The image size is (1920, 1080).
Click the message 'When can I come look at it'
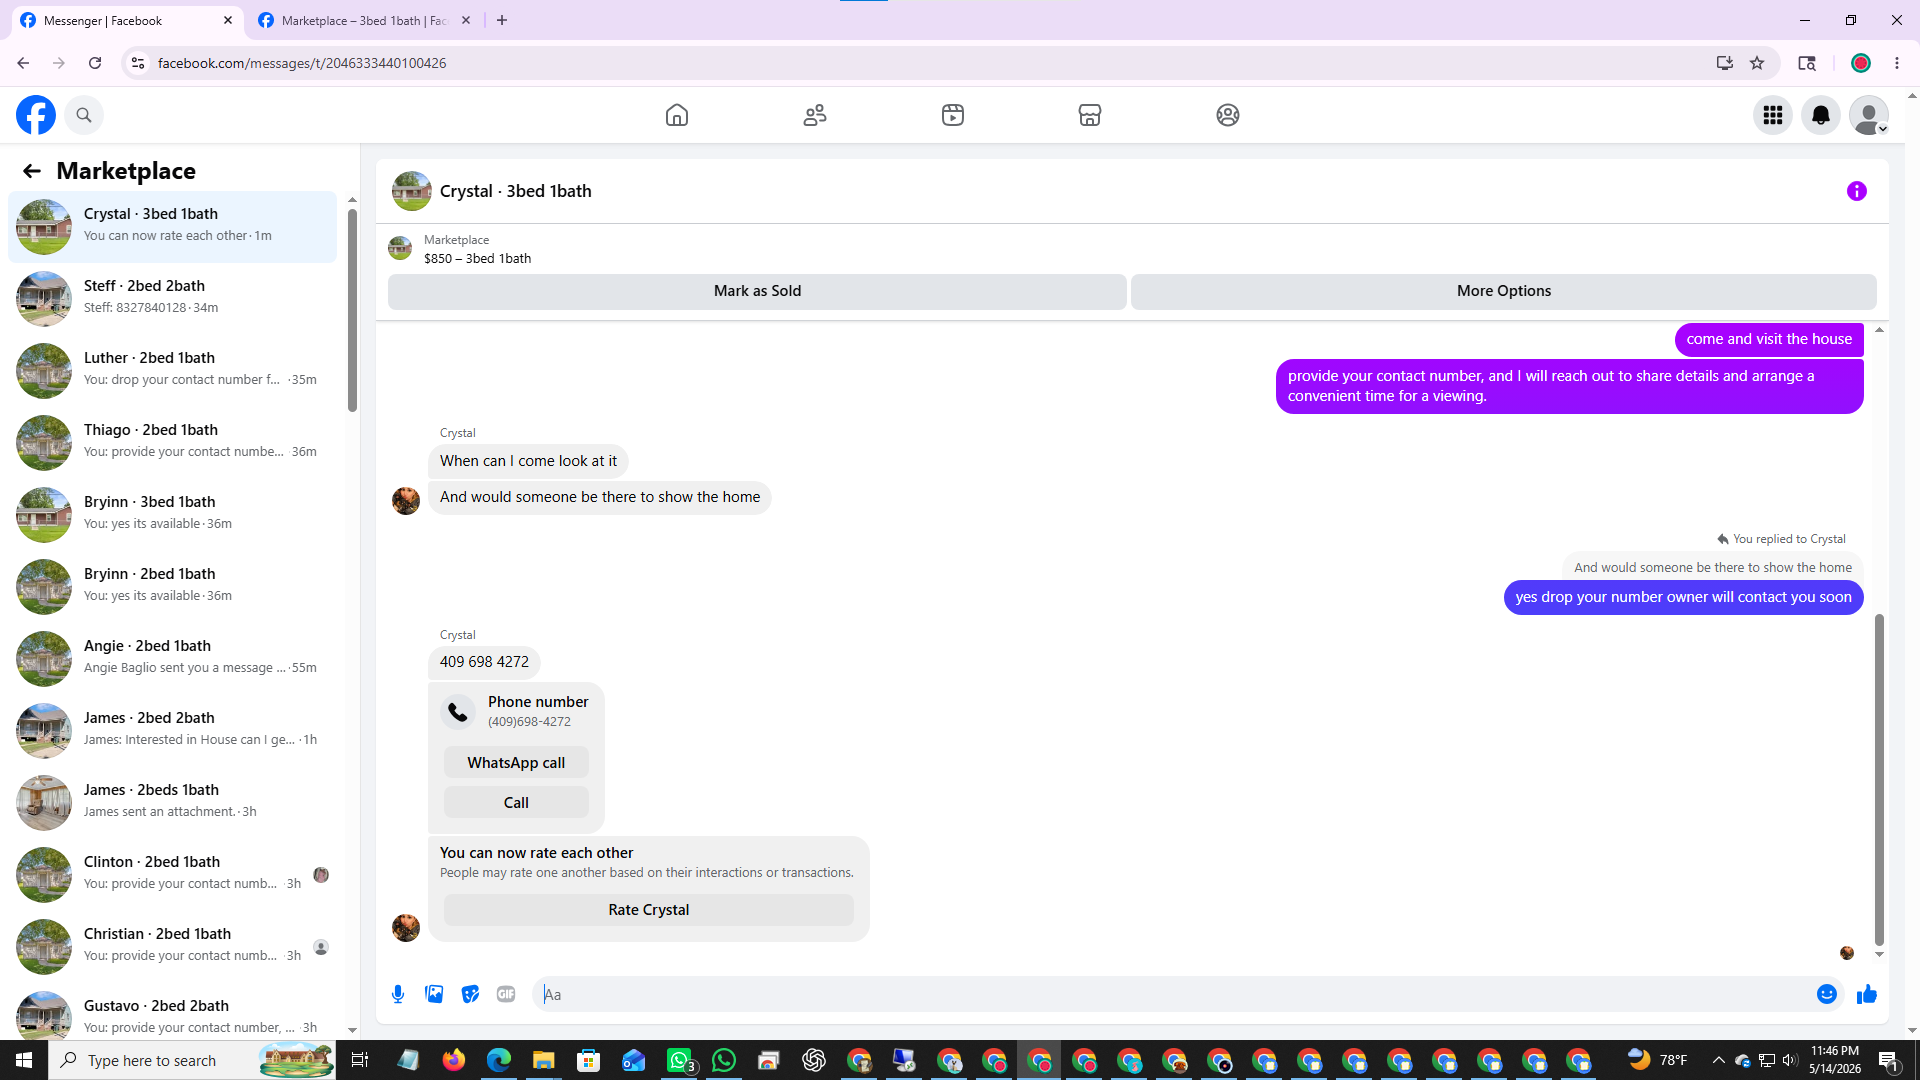click(x=528, y=461)
